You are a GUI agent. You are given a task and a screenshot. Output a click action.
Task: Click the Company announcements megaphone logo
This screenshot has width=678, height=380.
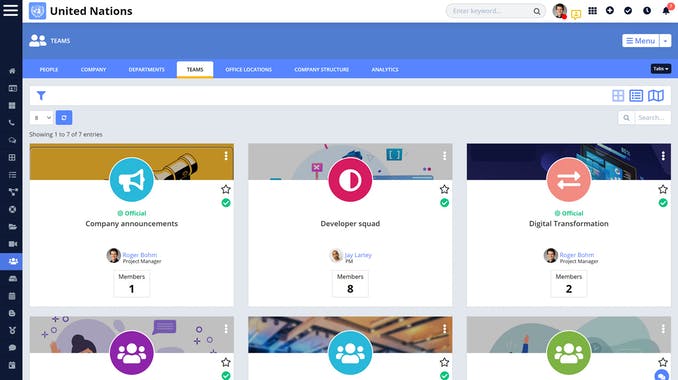tap(131, 180)
